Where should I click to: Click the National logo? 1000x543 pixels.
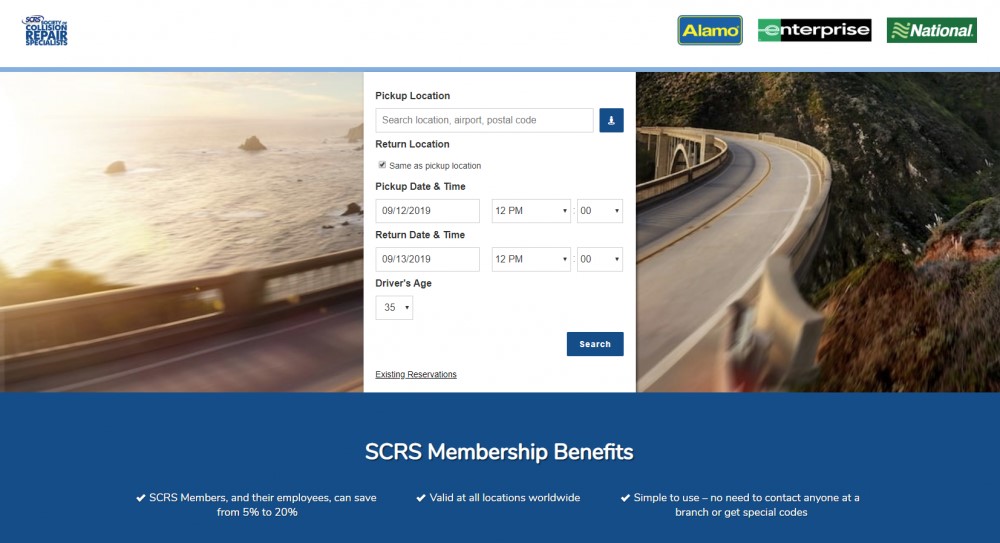point(932,30)
